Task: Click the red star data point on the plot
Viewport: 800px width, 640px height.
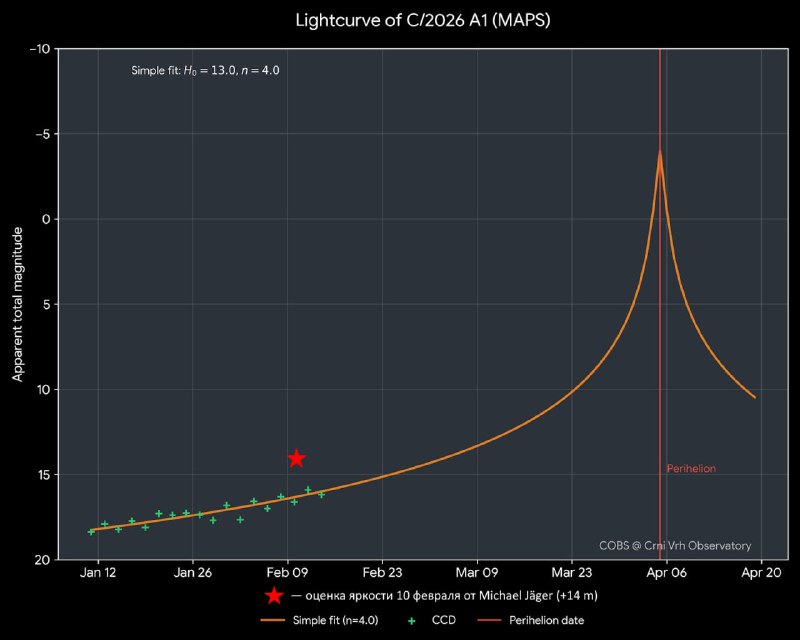Action: (x=296, y=458)
